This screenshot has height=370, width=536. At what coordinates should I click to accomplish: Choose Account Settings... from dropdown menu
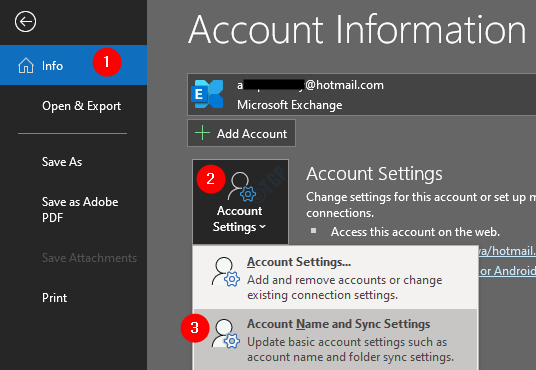click(335, 278)
